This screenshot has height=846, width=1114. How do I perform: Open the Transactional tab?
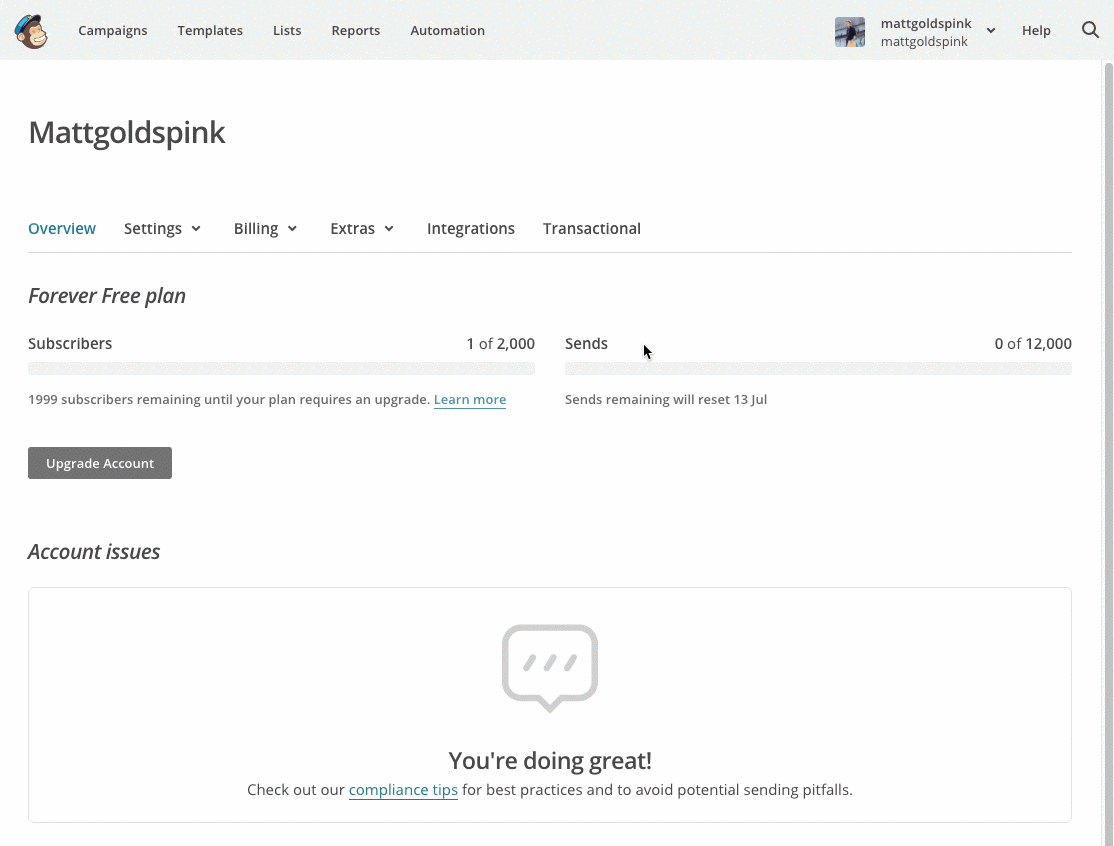click(x=591, y=228)
